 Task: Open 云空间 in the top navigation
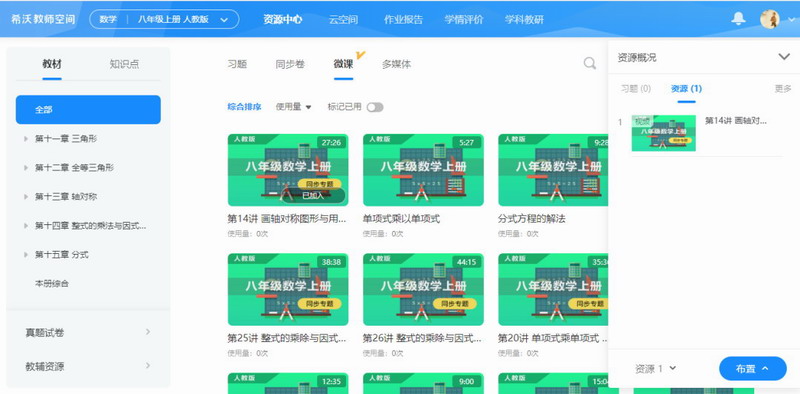[x=343, y=20]
